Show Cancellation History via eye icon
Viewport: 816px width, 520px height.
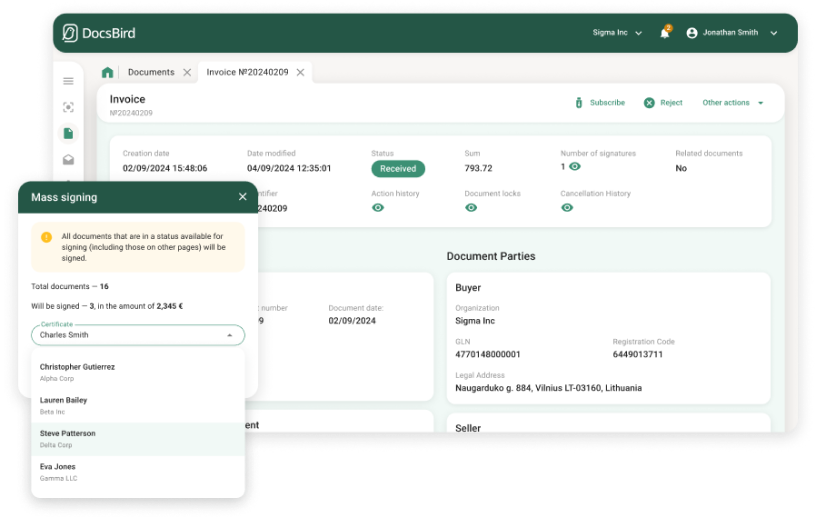[567, 207]
